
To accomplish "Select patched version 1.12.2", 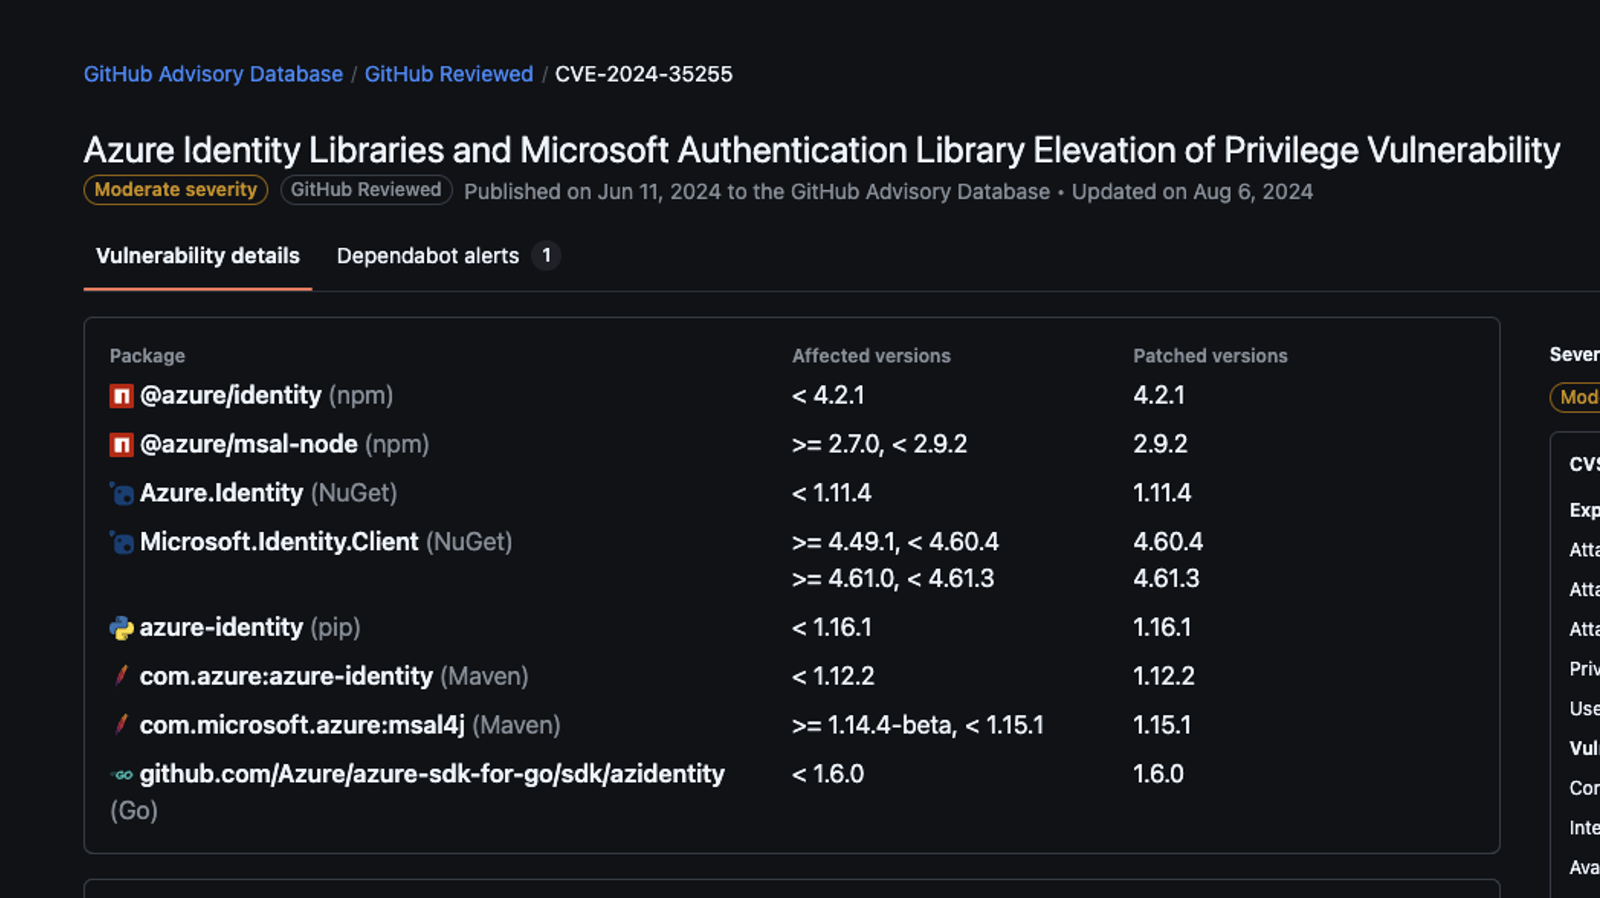I will (x=1164, y=676).
